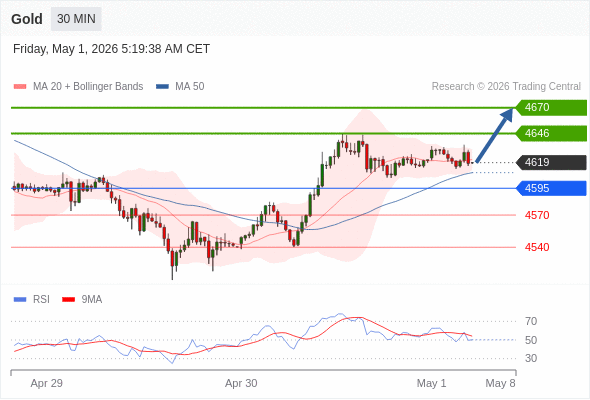Click the pink MA 20 legend swatch
Screen dimensions: 590x400
click(x=20, y=87)
